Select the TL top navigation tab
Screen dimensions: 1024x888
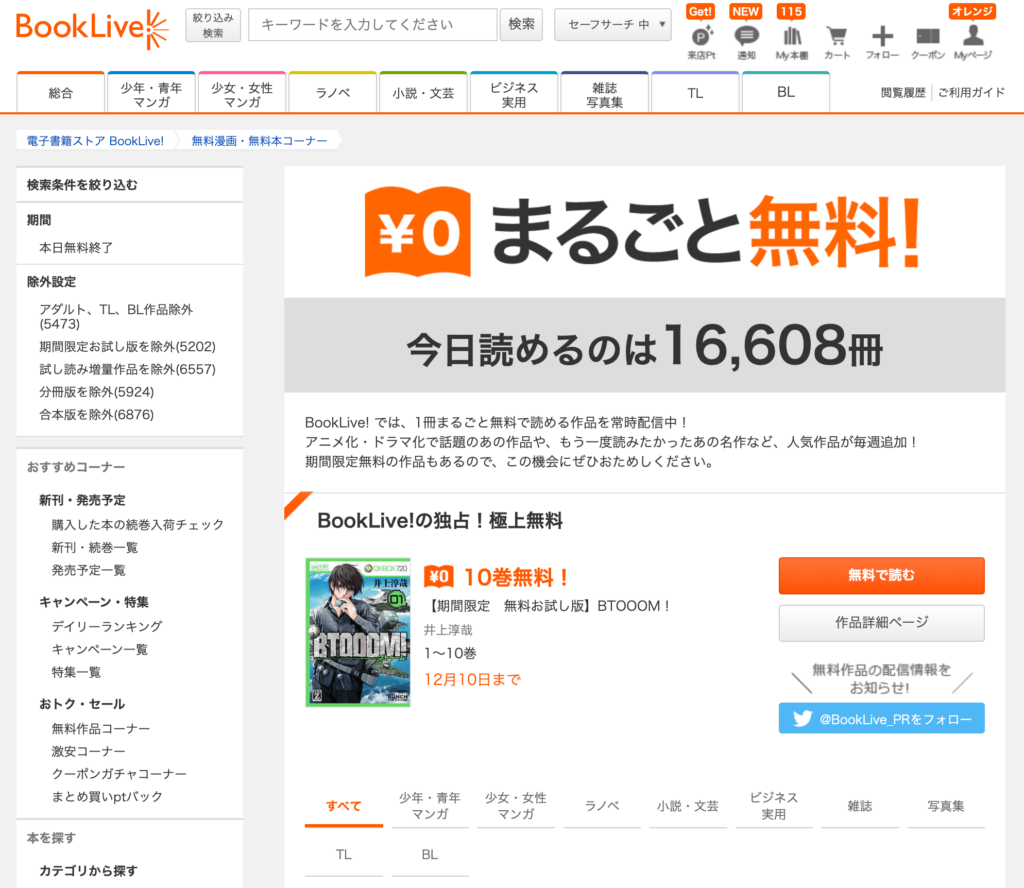pyautogui.click(x=696, y=93)
